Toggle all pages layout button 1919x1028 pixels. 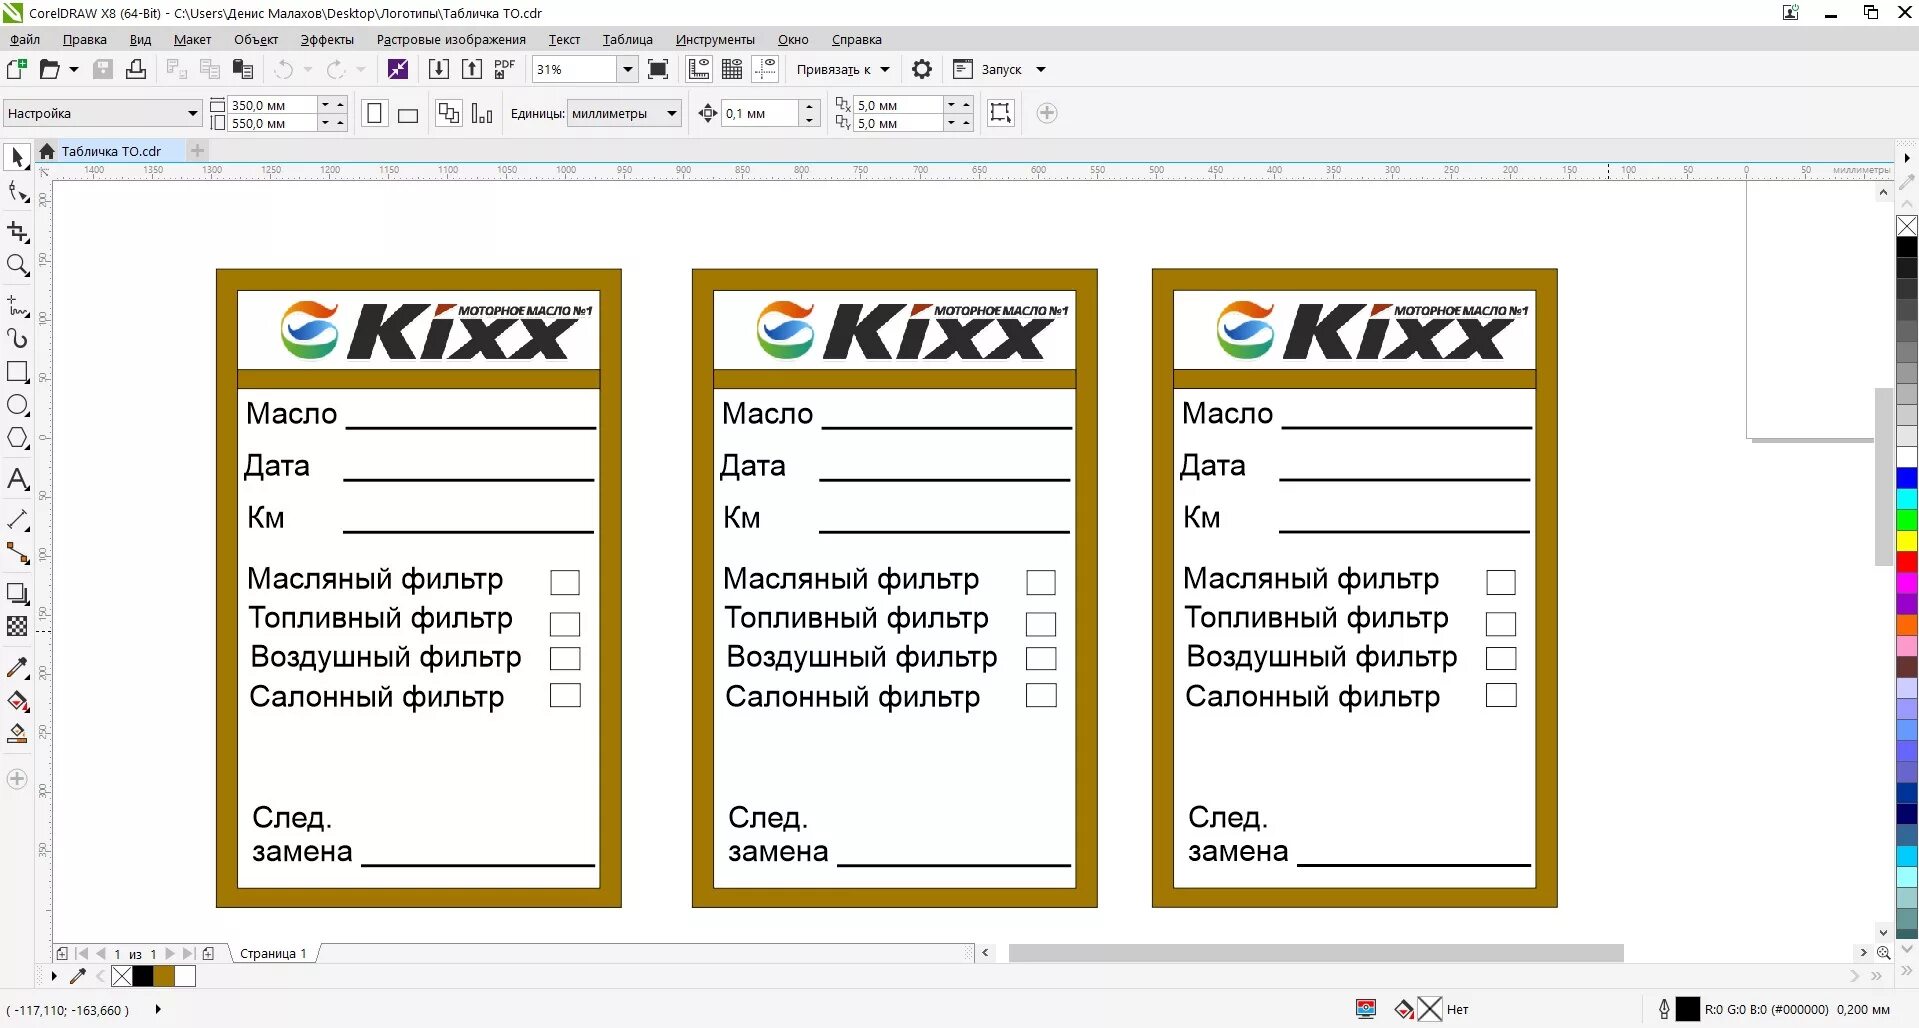[x=449, y=113]
